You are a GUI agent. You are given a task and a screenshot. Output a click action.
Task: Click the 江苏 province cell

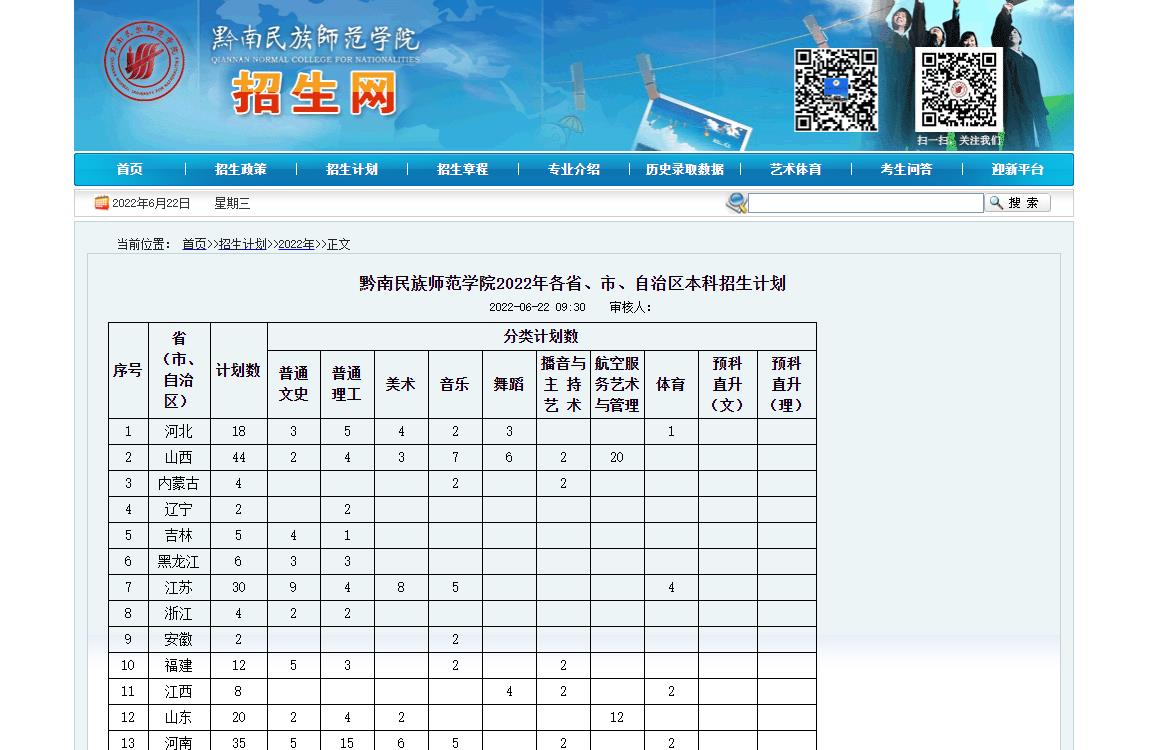[x=178, y=588]
